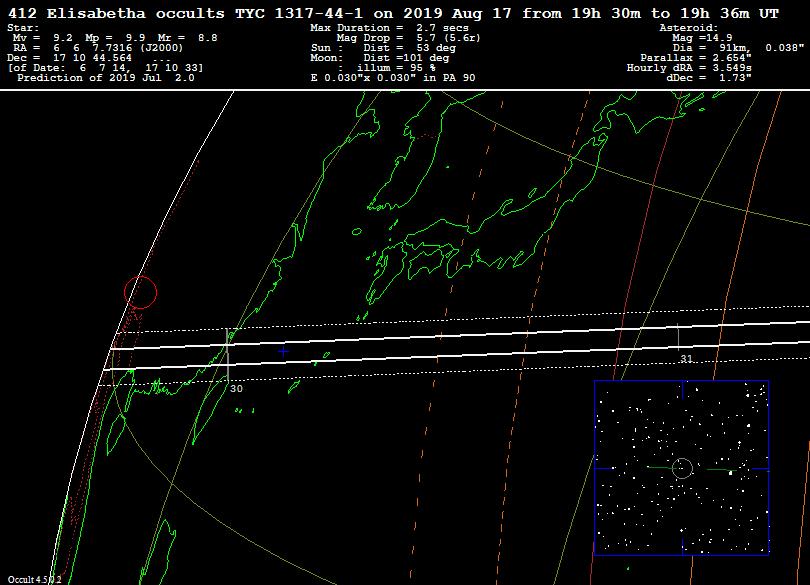Click the 'Asteroid:' heading
Screen dimensions: 810x585
tap(689, 28)
